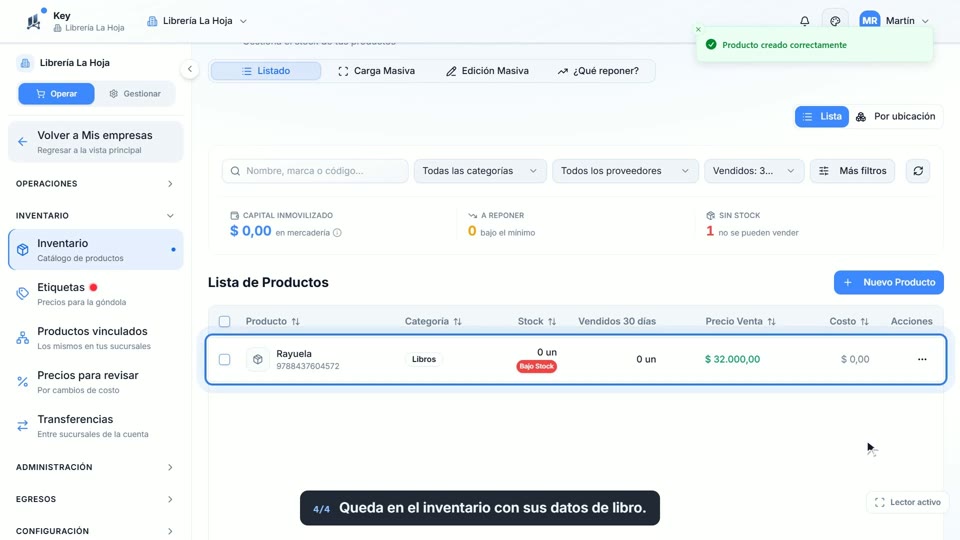Click the Rayuela product box icon

[258, 359]
